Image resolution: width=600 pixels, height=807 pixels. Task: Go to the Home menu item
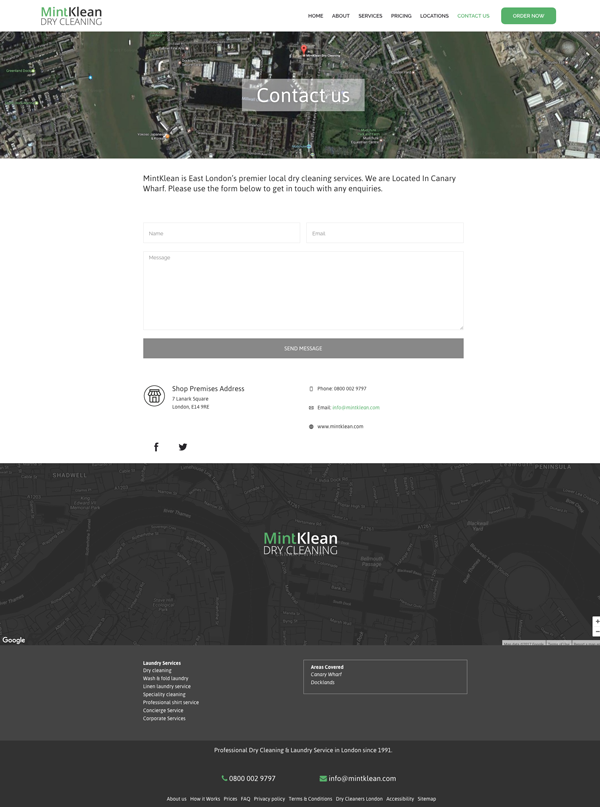tap(315, 16)
